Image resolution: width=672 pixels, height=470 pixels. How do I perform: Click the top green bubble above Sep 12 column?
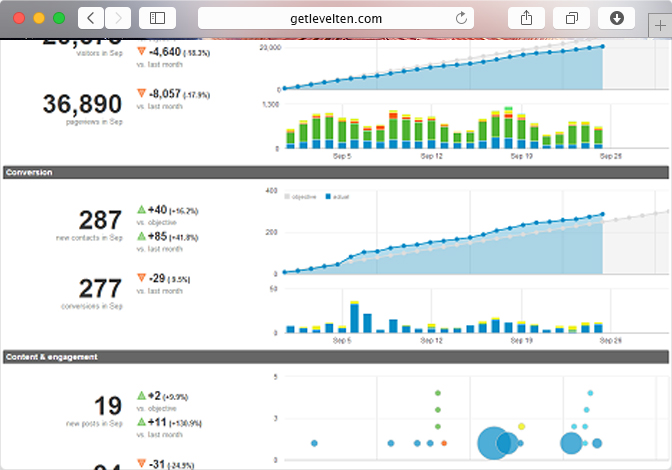click(438, 393)
